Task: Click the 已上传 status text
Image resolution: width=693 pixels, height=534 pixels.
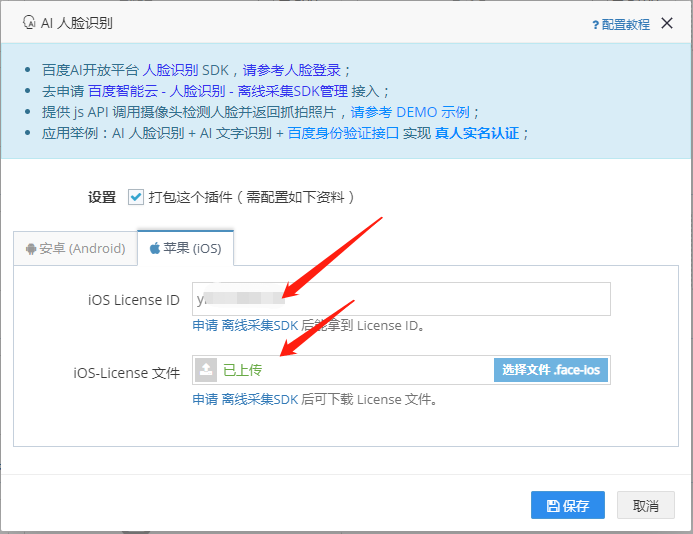Action: (x=242, y=370)
